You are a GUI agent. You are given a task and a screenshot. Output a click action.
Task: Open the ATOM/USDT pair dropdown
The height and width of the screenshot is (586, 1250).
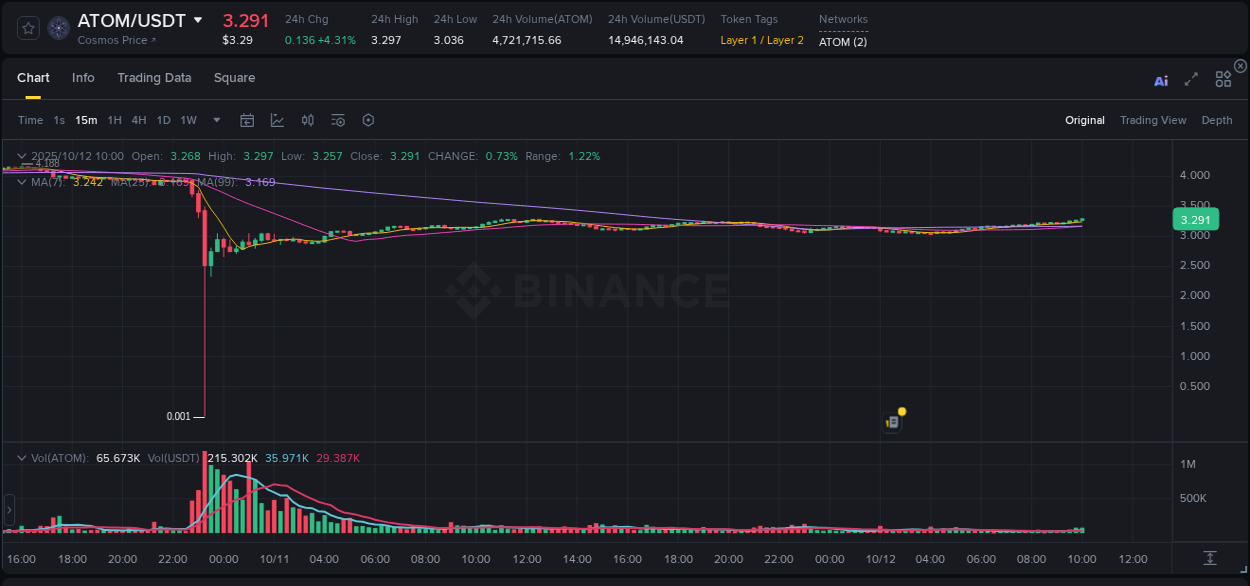click(x=199, y=19)
